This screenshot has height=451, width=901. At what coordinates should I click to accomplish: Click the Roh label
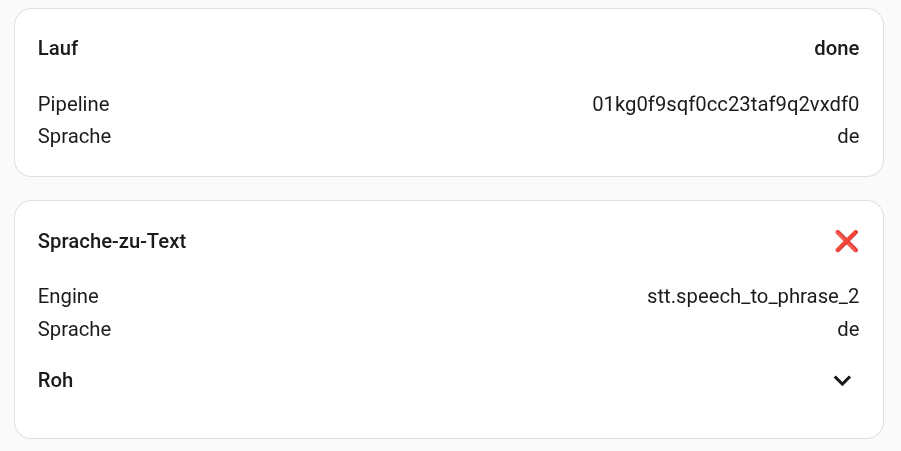point(55,380)
